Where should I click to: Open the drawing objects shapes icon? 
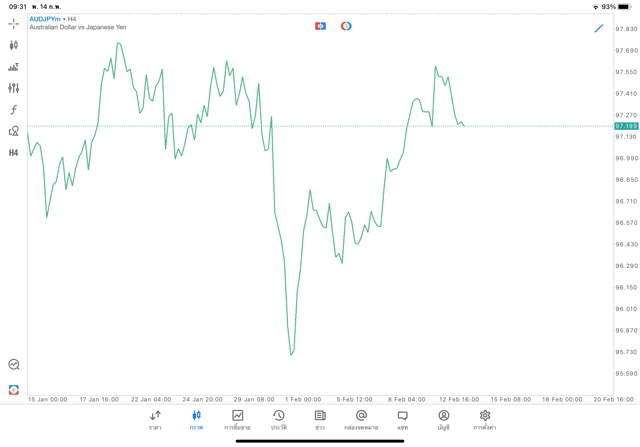pyautogui.click(x=14, y=131)
